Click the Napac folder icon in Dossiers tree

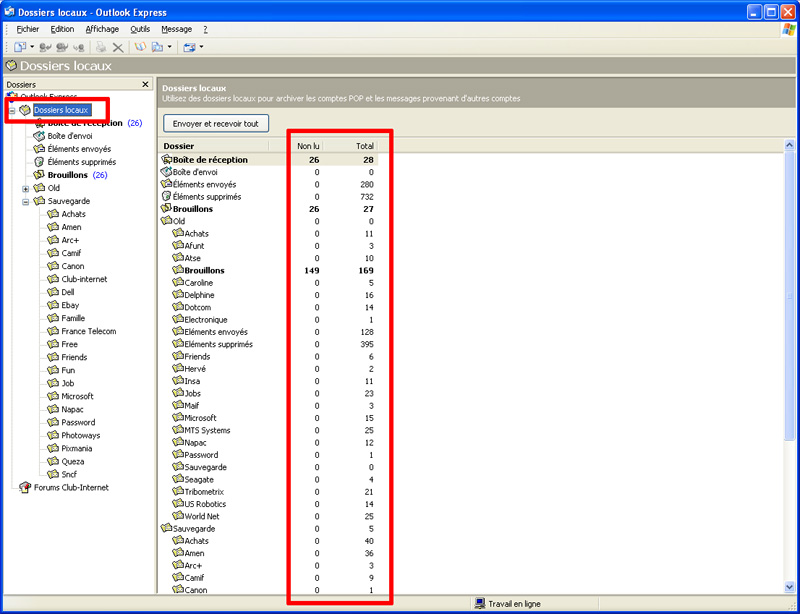coord(53,409)
